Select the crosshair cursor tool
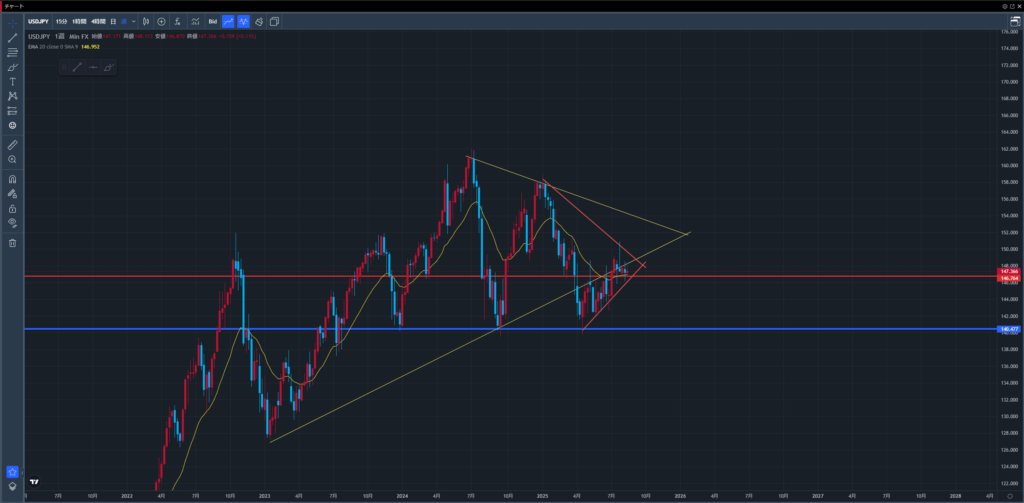This screenshot has width=1024, height=503. point(12,23)
